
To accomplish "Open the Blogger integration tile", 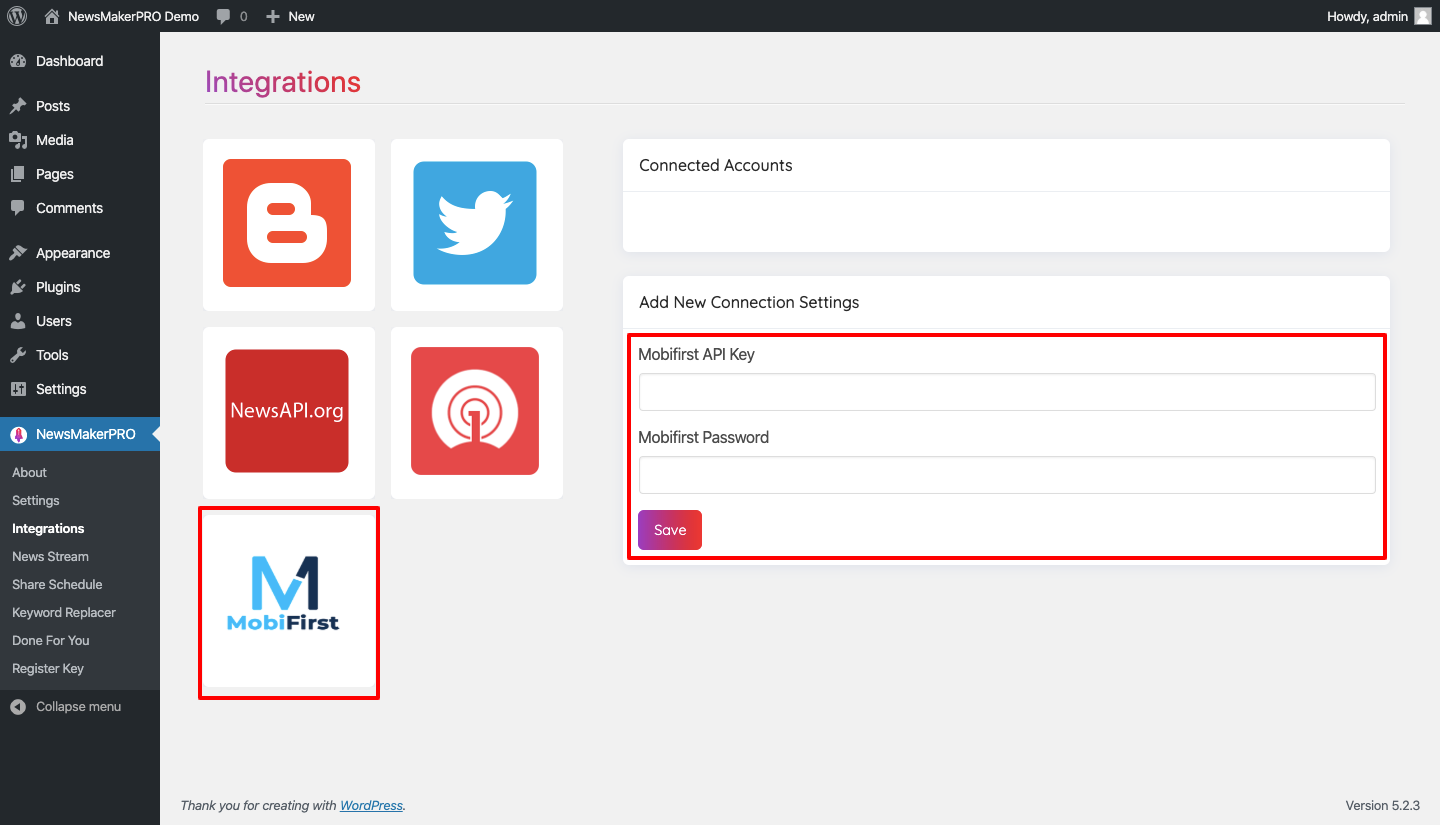I will [x=288, y=224].
